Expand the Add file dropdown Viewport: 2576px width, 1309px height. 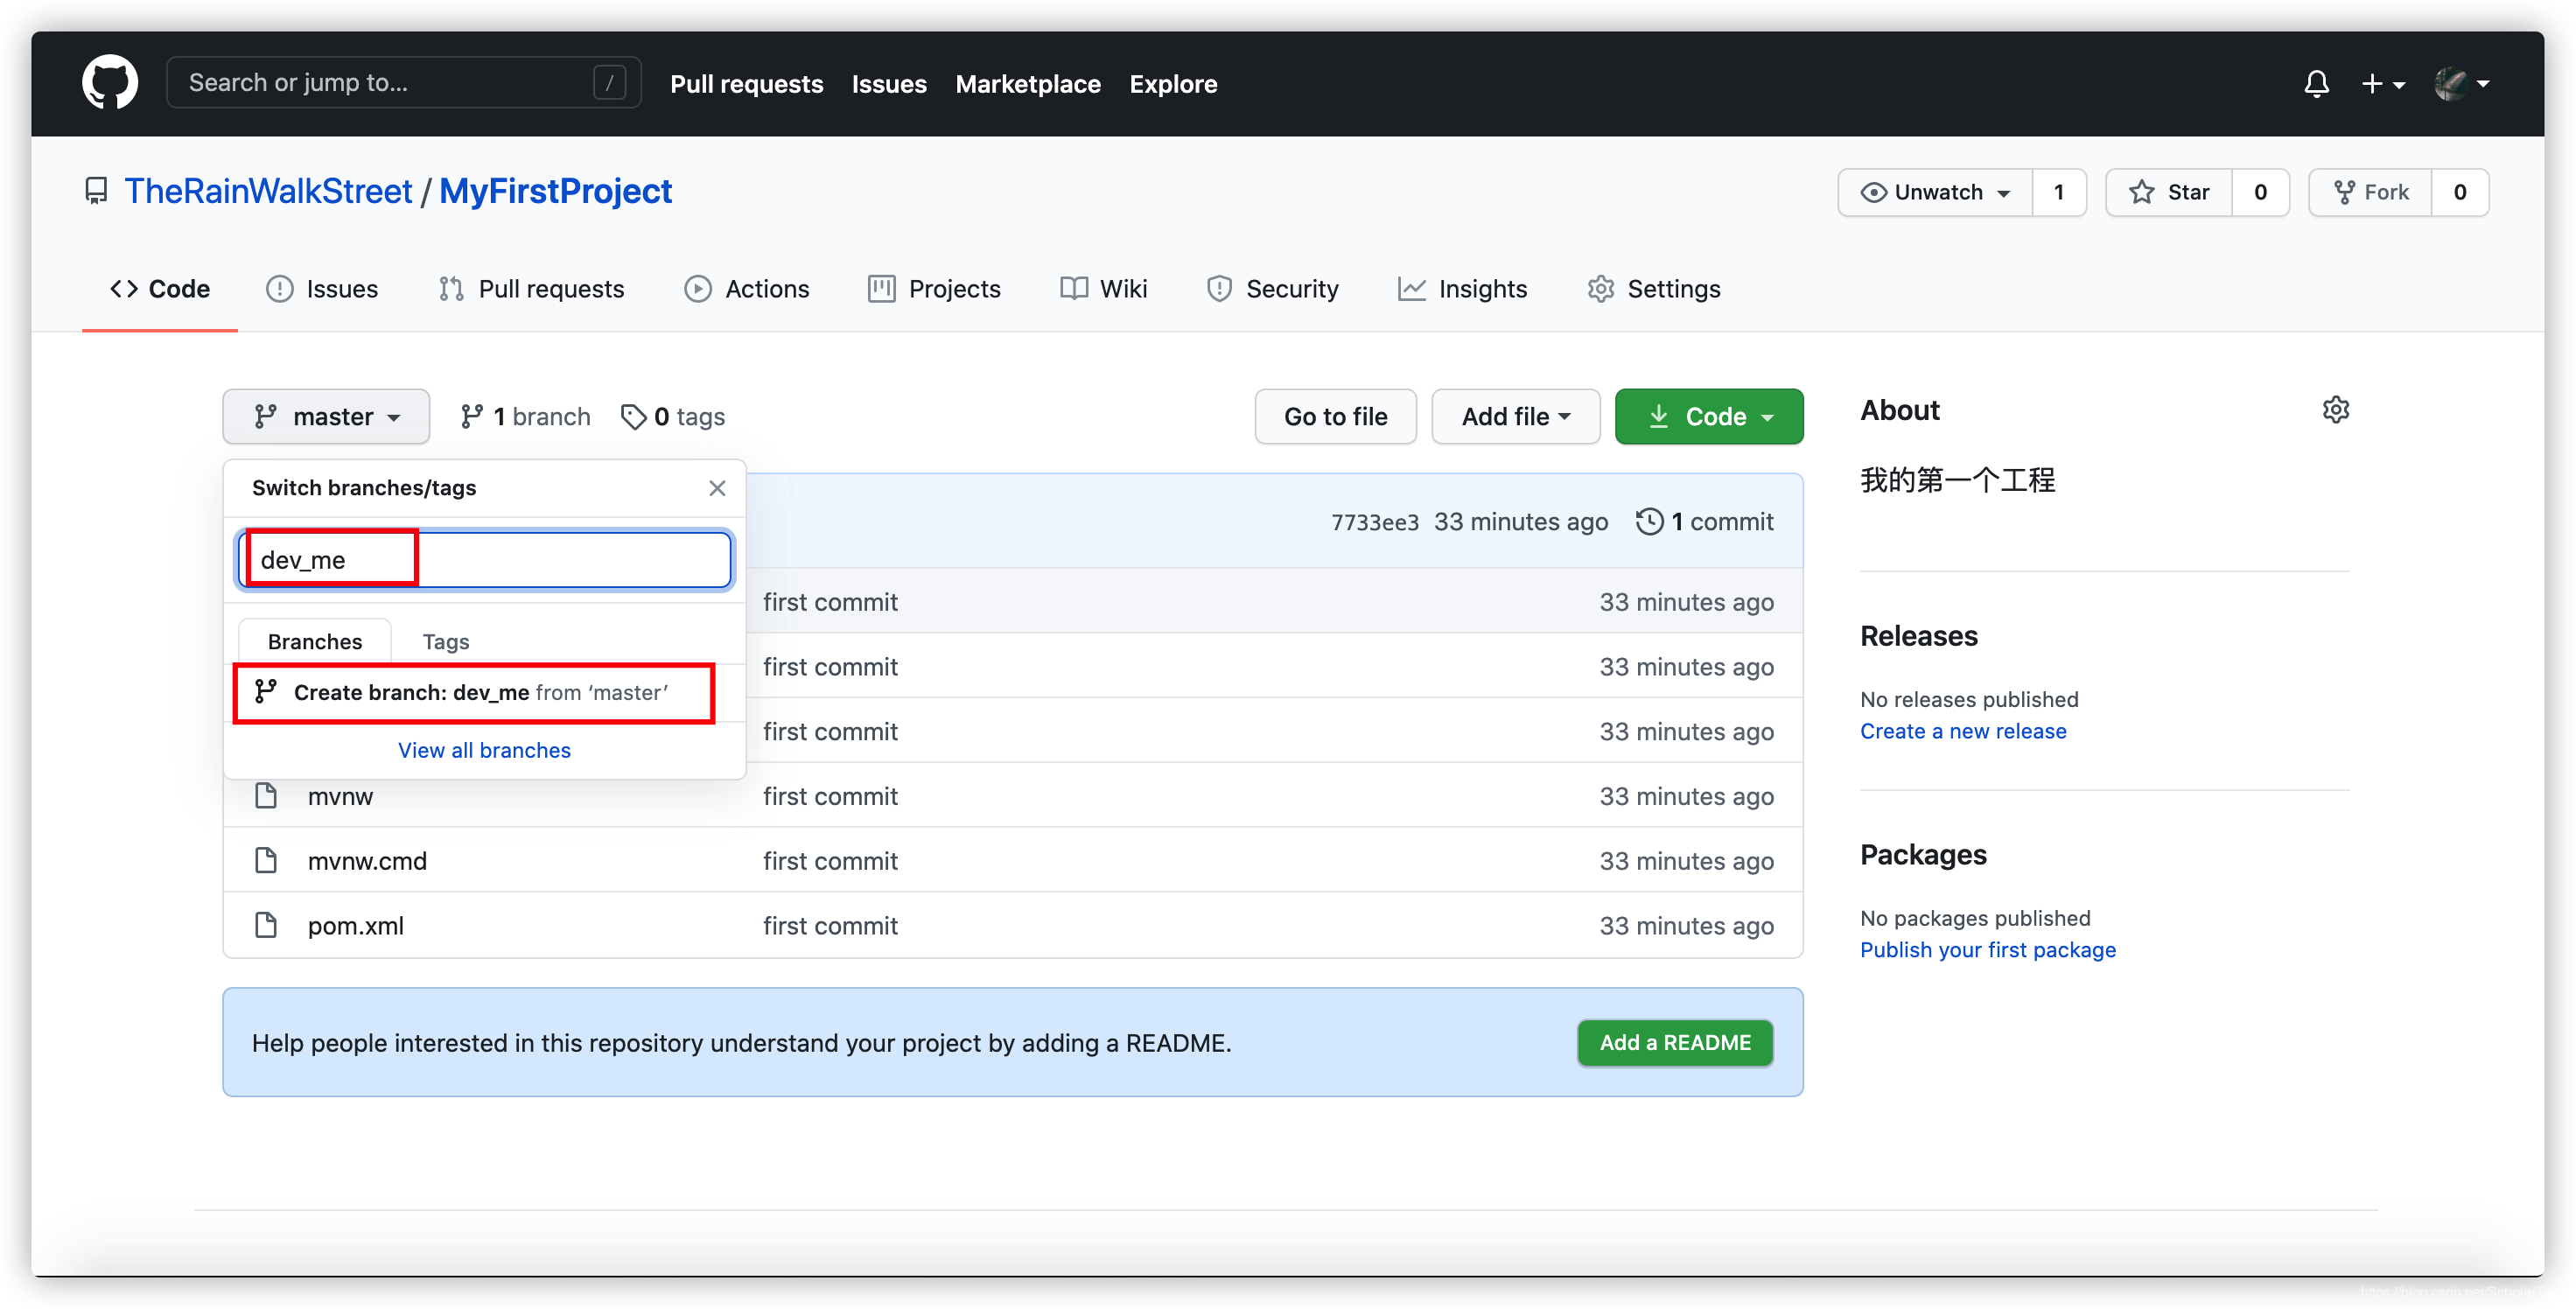[x=1515, y=416]
